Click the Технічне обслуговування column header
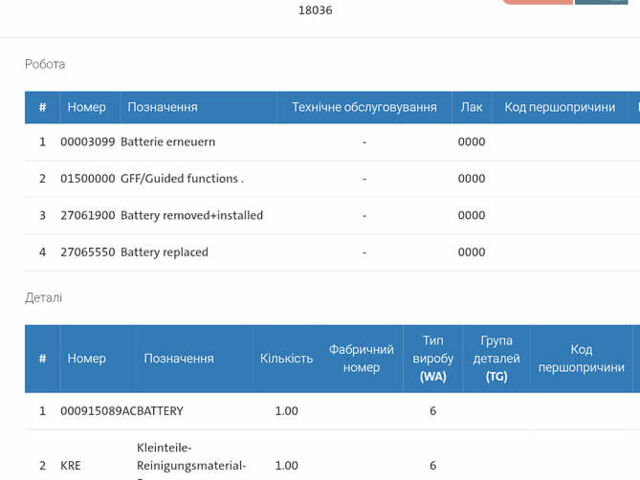 coord(364,107)
